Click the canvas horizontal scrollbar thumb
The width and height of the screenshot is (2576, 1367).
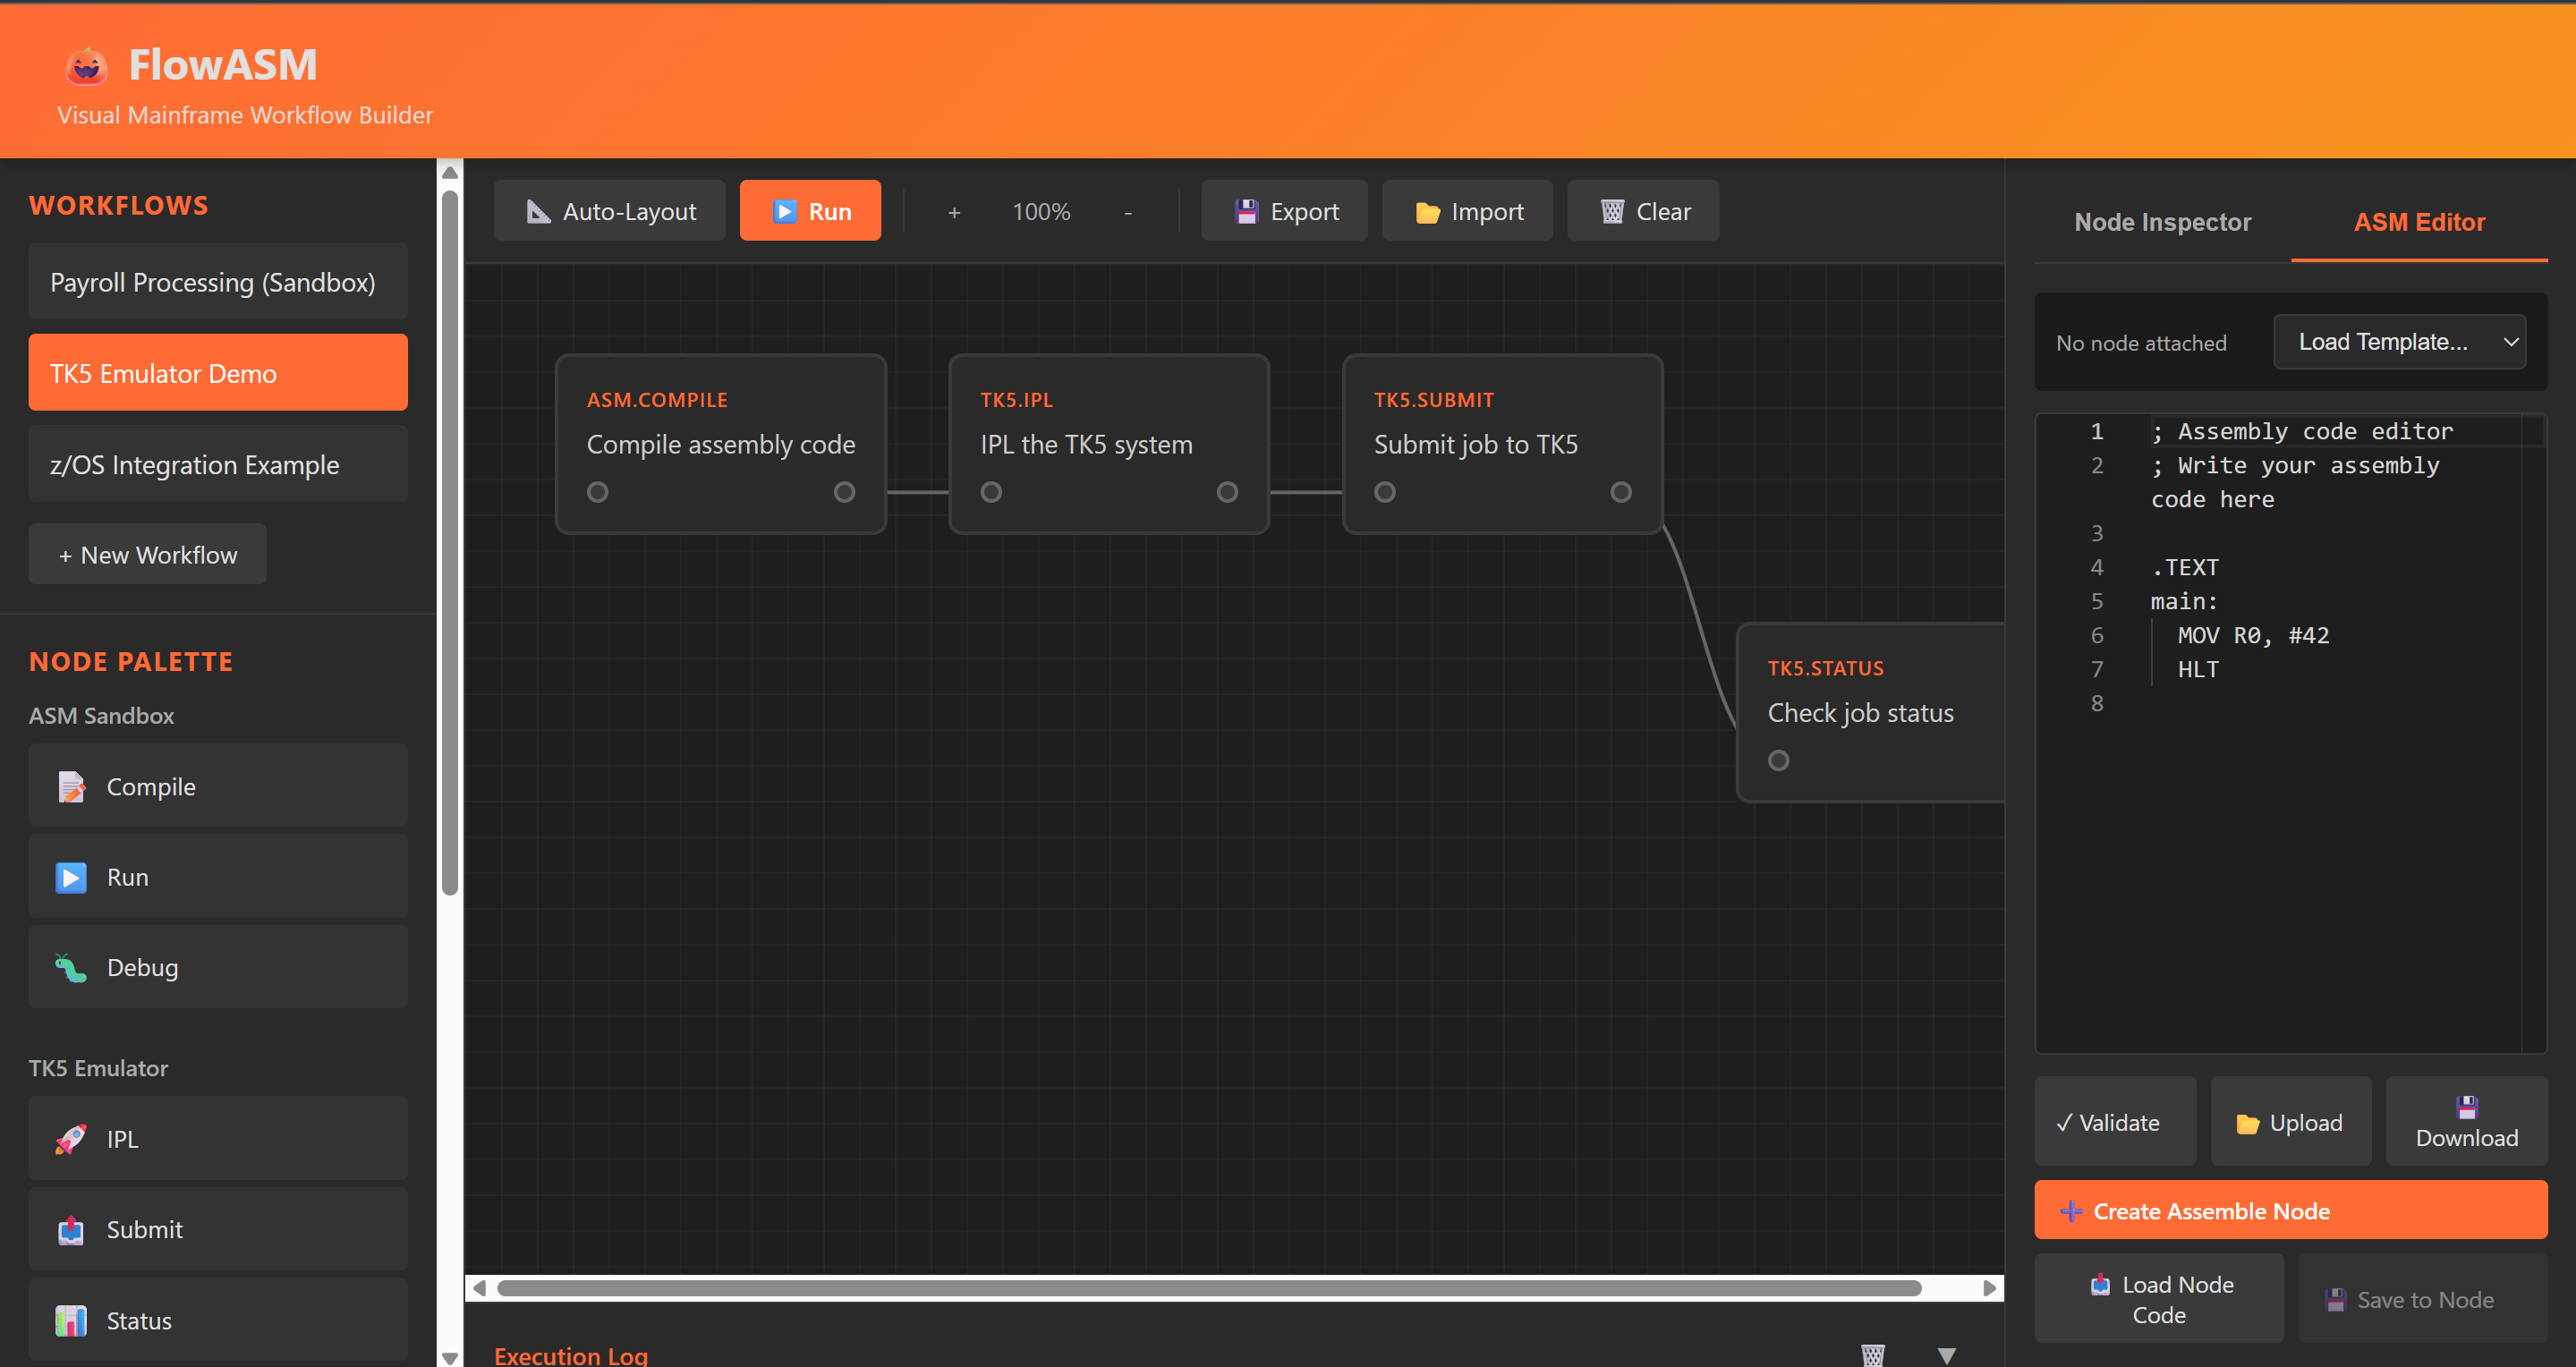(x=1208, y=1288)
